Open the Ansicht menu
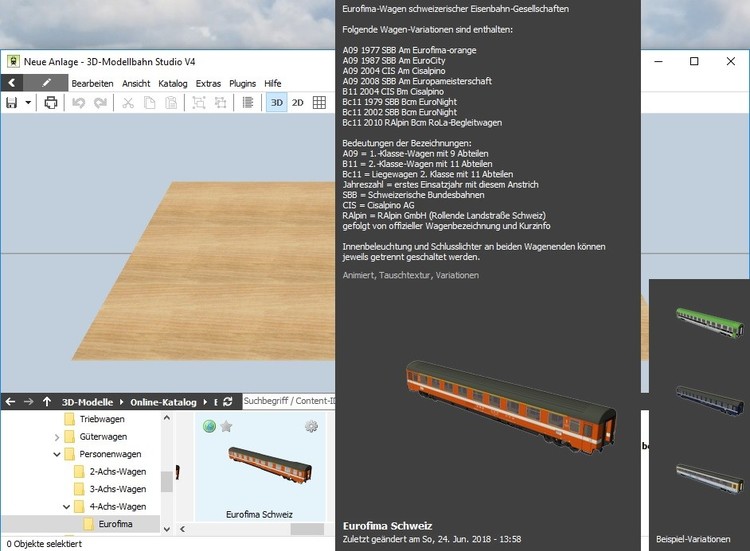Viewport: 750px width, 551px height. [136, 83]
